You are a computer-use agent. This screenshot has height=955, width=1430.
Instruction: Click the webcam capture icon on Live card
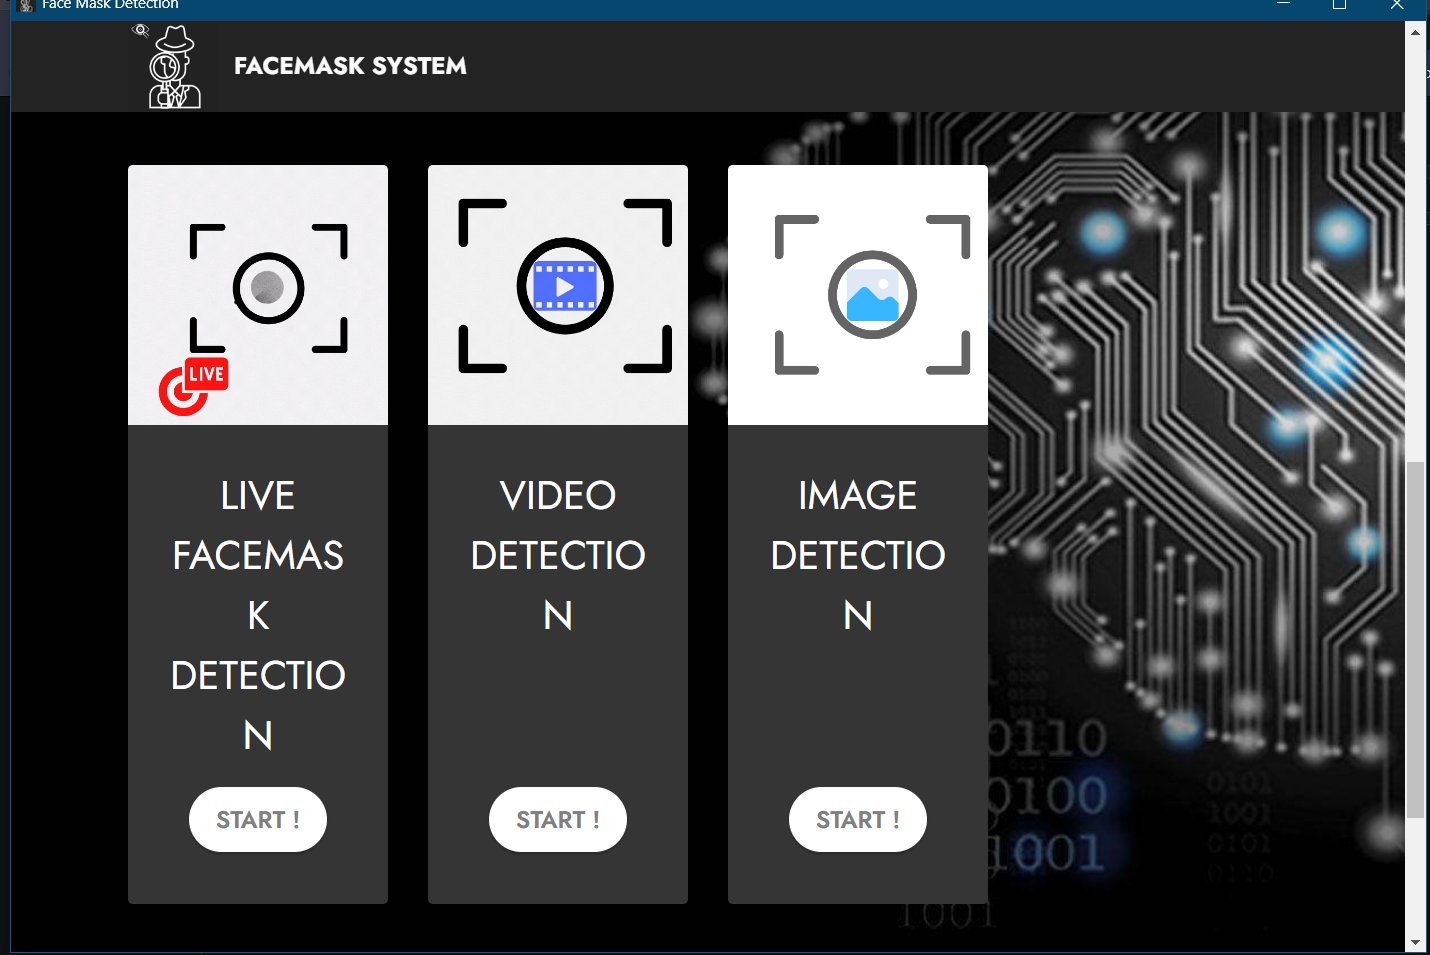click(268, 288)
